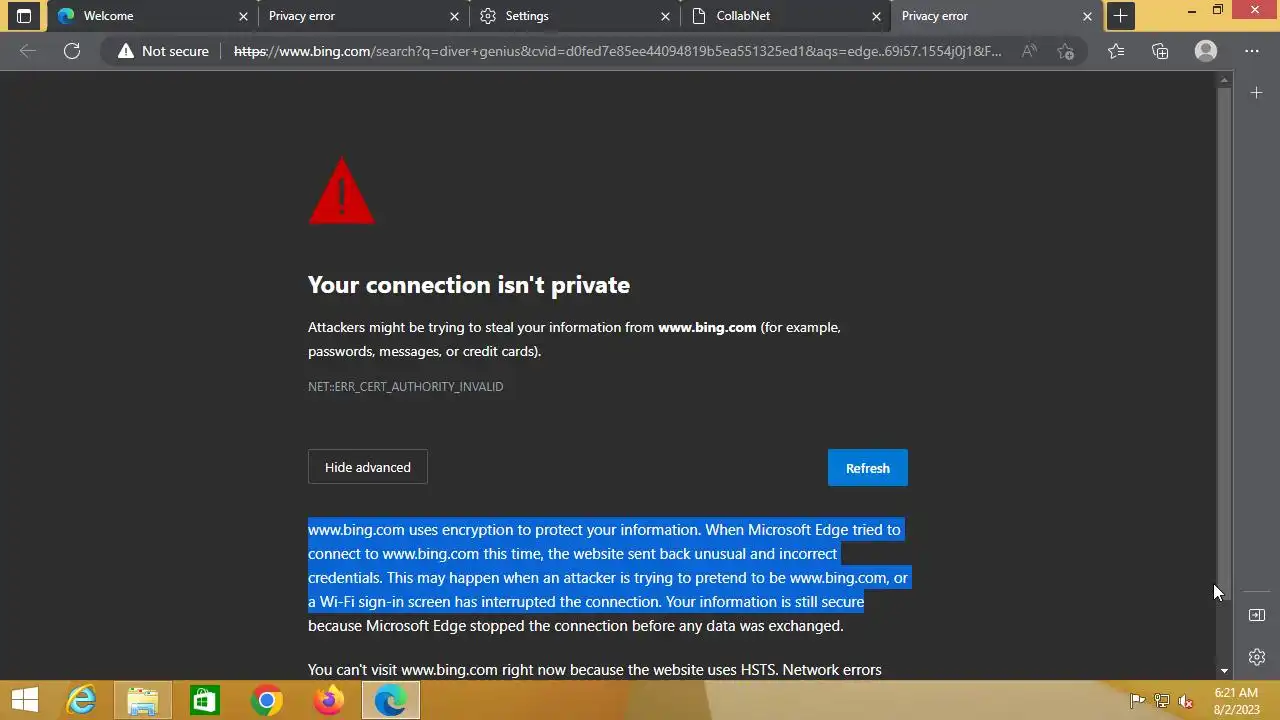Open Settings and more ellipsis menu
This screenshot has width=1280, height=720.
click(1252, 51)
